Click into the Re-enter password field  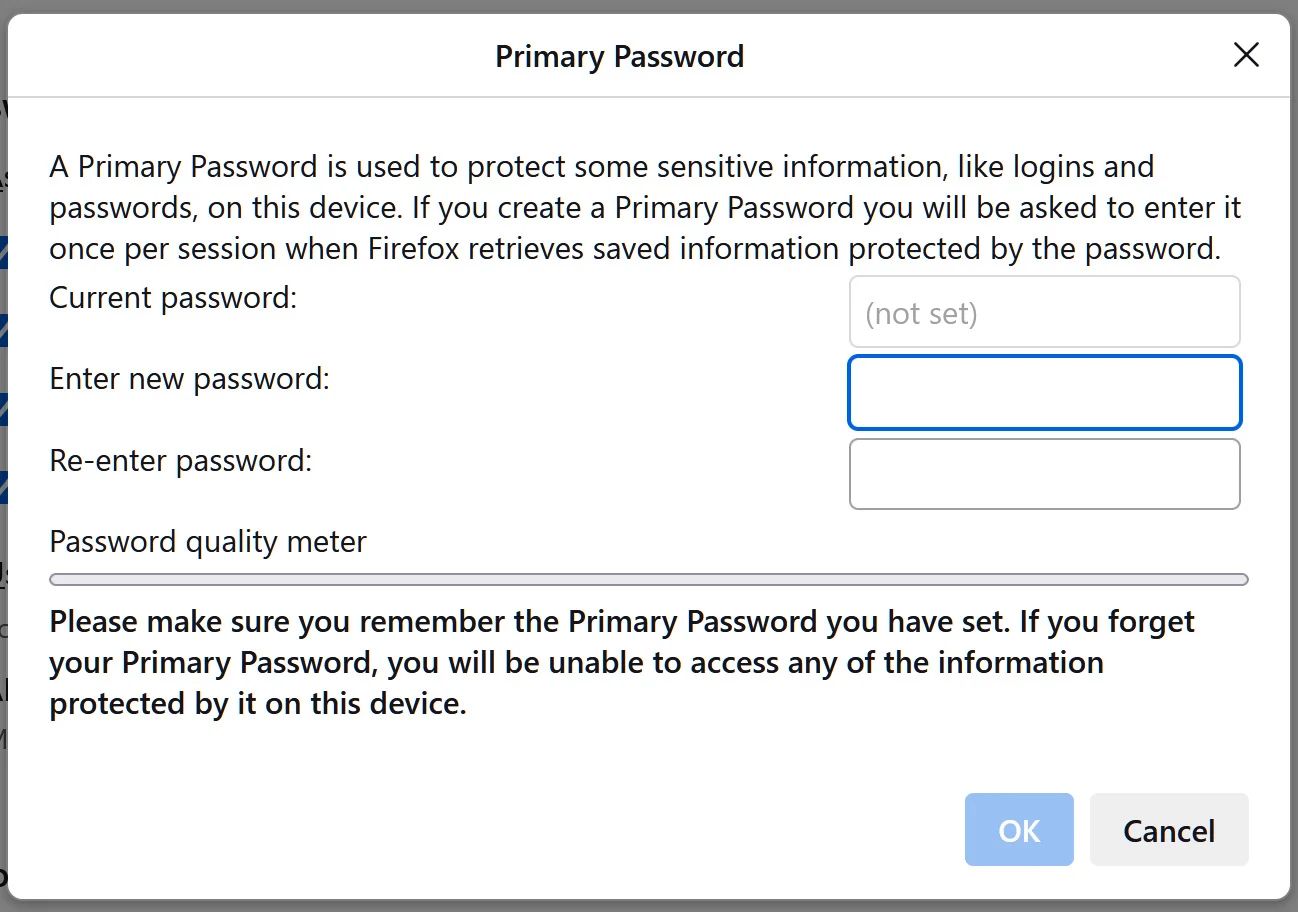pos(1045,474)
